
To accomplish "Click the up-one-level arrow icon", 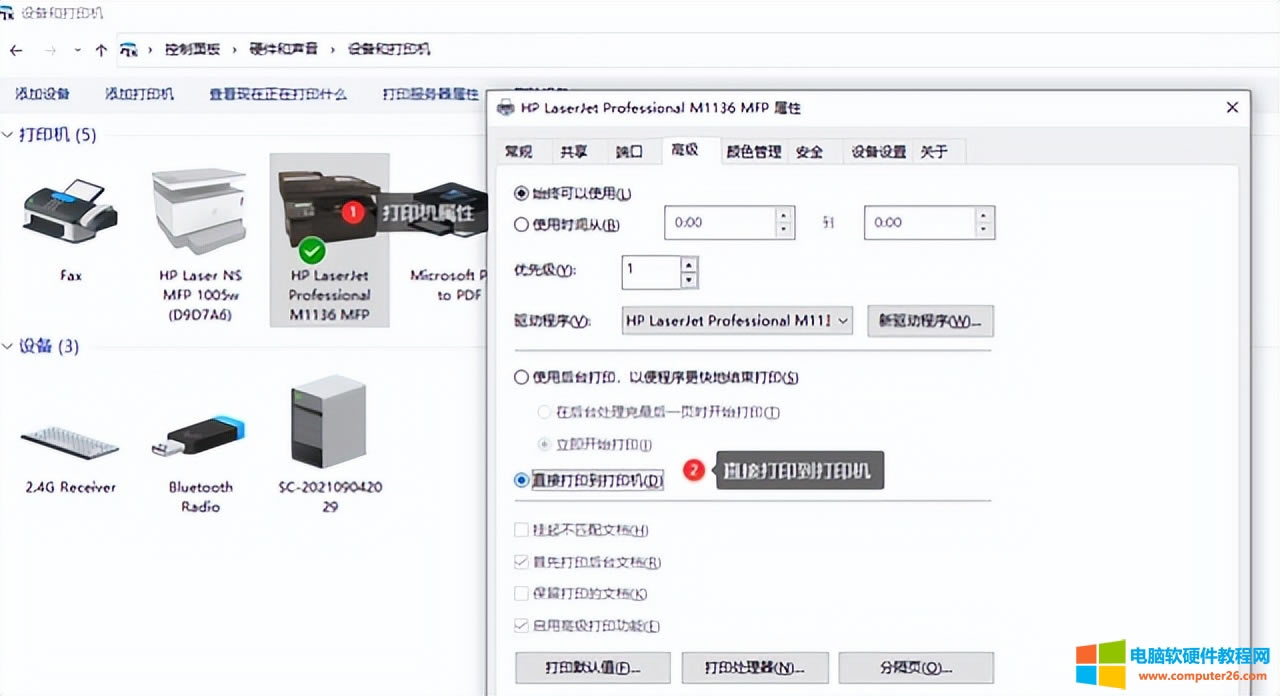I will coord(101,49).
